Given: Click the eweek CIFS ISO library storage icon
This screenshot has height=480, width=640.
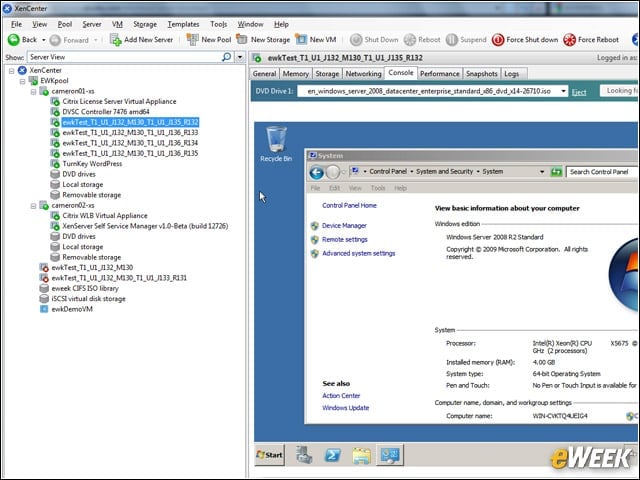Looking at the screenshot, I should [x=44, y=288].
